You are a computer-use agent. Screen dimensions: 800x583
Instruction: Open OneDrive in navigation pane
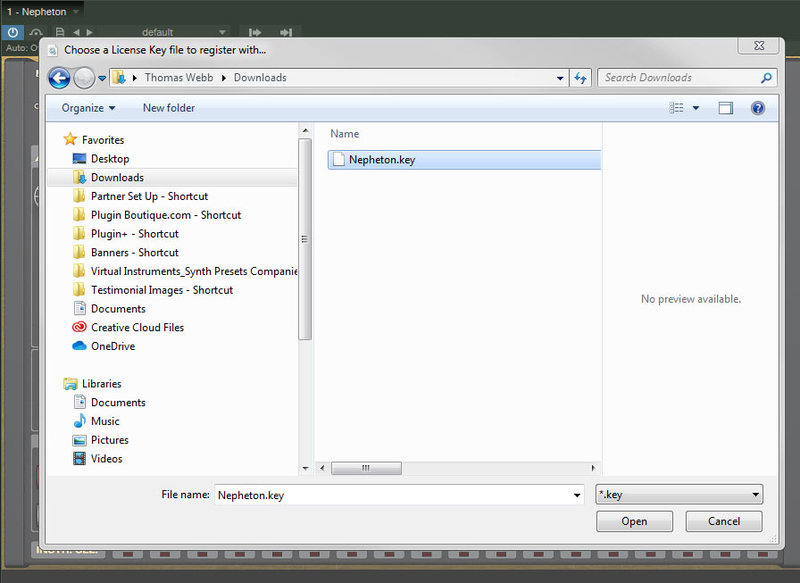coord(112,346)
